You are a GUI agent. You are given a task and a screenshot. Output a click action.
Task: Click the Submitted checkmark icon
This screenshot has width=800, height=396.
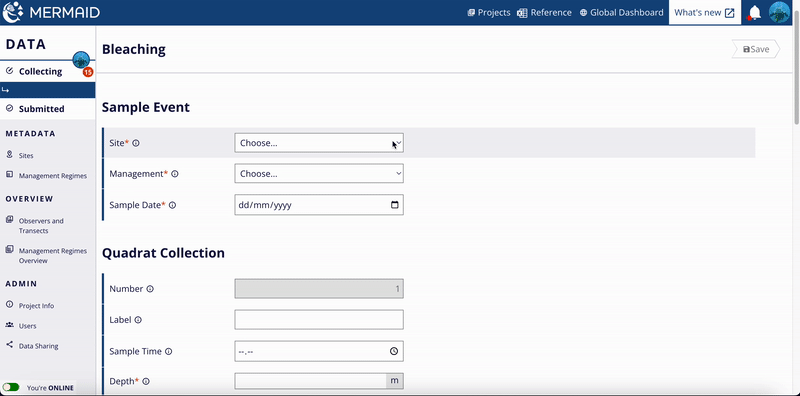[x=9, y=108]
